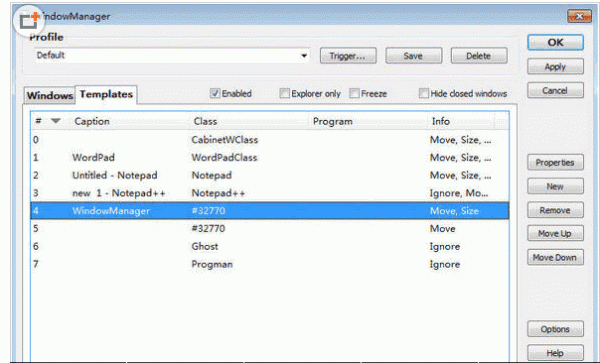This screenshot has width=600, height=363.
Task: Select the Untitled - Notepad row
Action: click(x=270, y=176)
